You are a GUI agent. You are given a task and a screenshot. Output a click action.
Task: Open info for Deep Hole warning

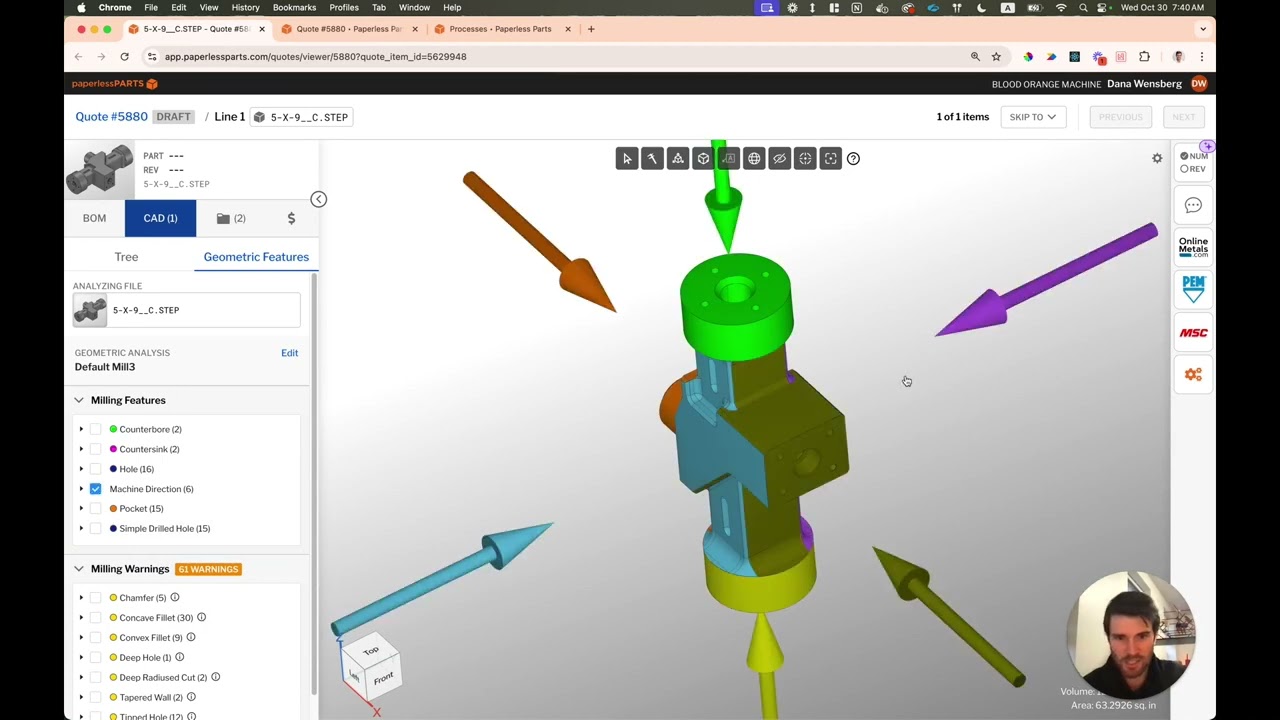click(179, 657)
